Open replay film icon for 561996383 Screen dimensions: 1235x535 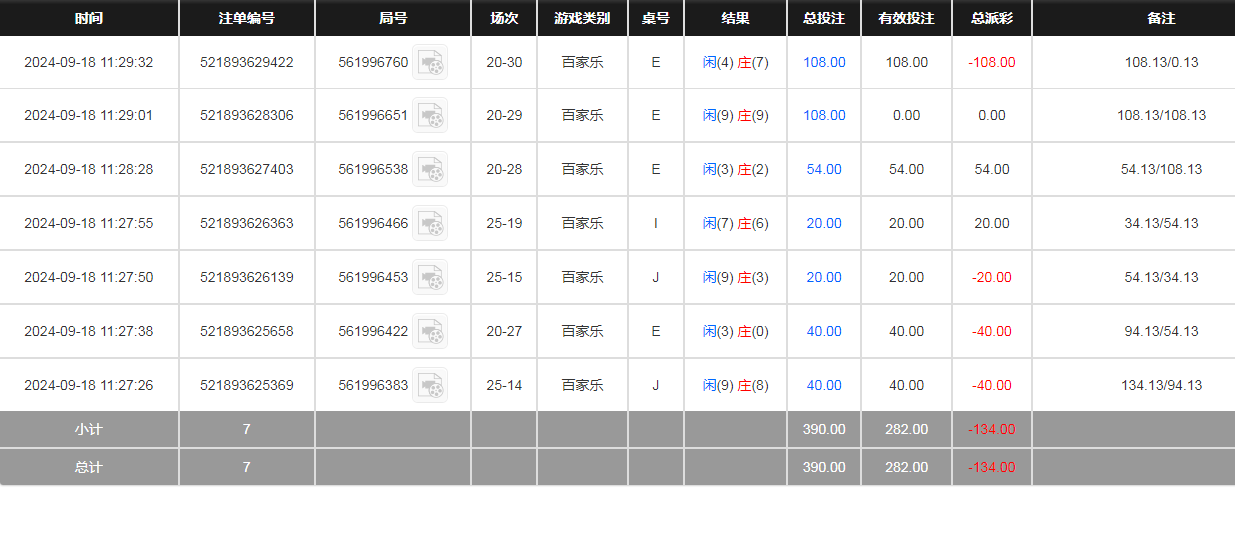tap(430, 386)
